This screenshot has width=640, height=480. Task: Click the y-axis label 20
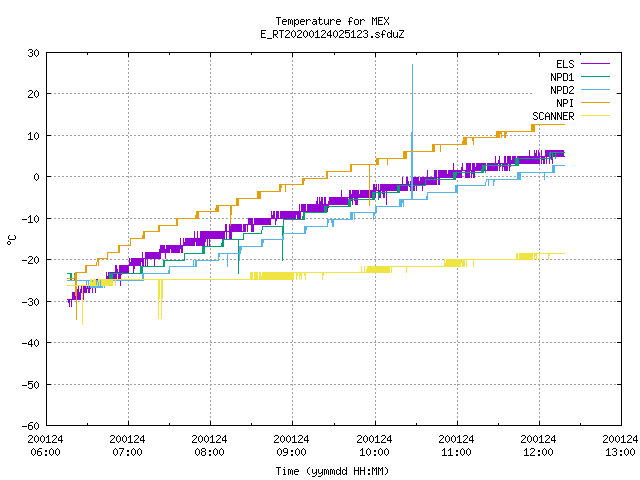33,94
